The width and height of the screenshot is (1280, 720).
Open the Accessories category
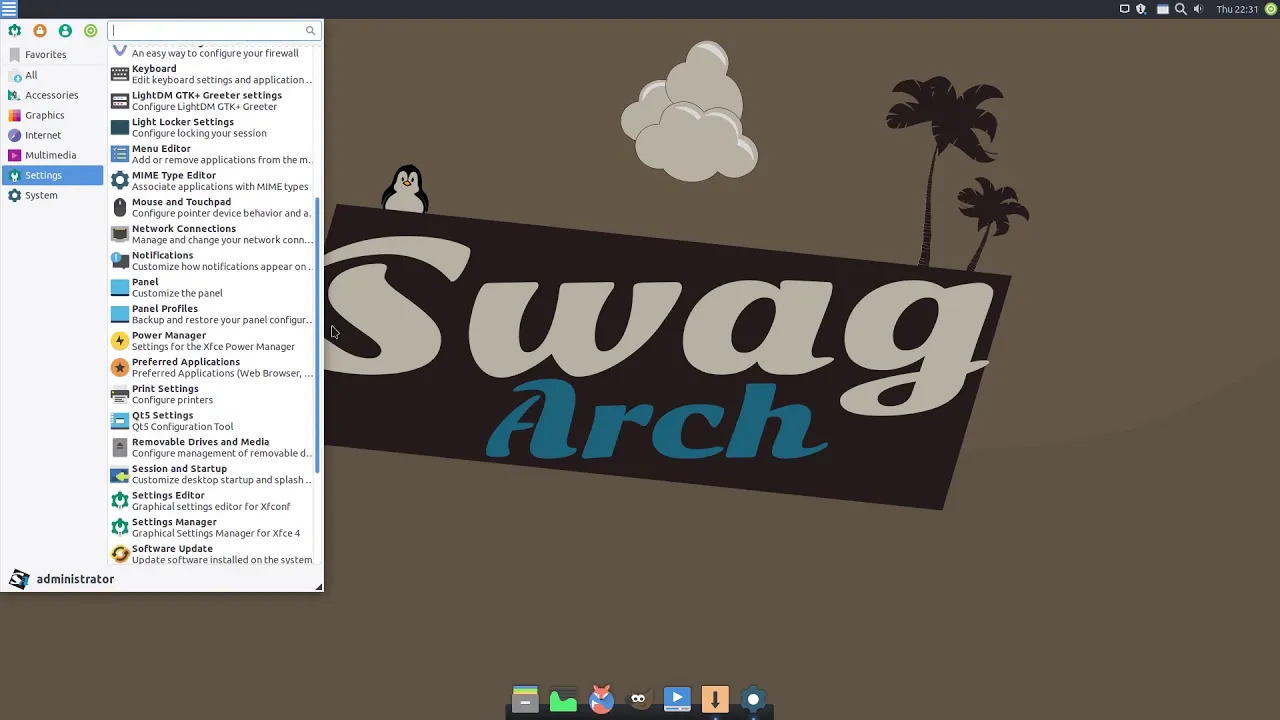coord(53,95)
